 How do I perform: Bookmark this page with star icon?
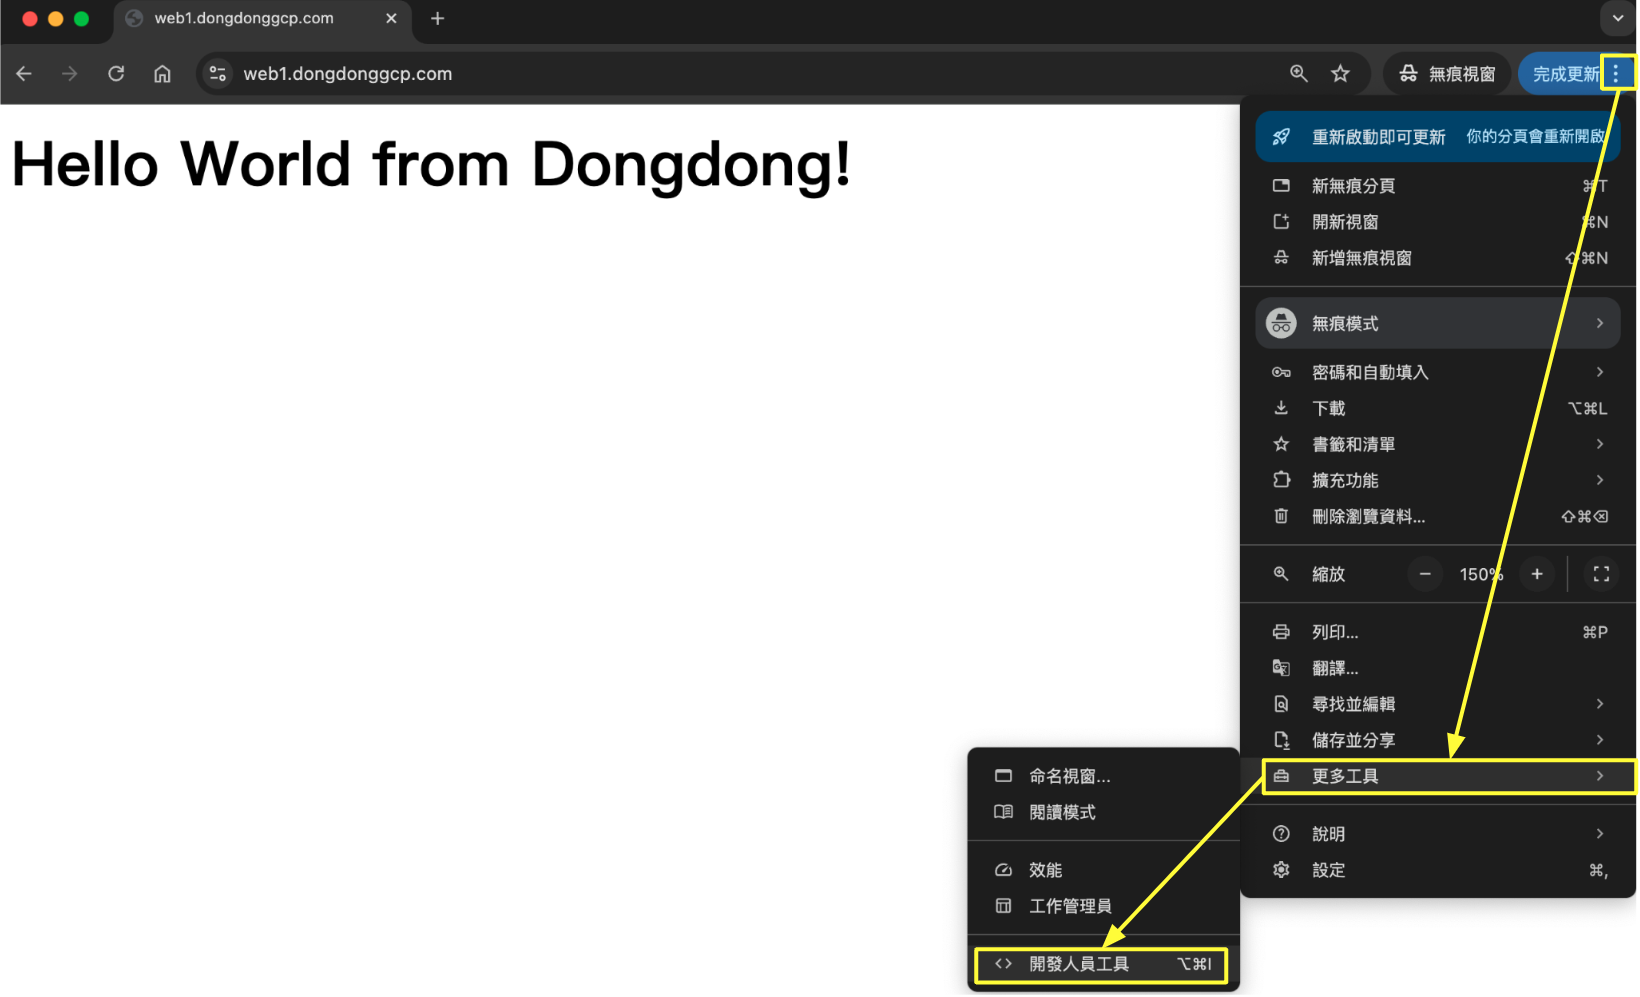[1340, 74]
